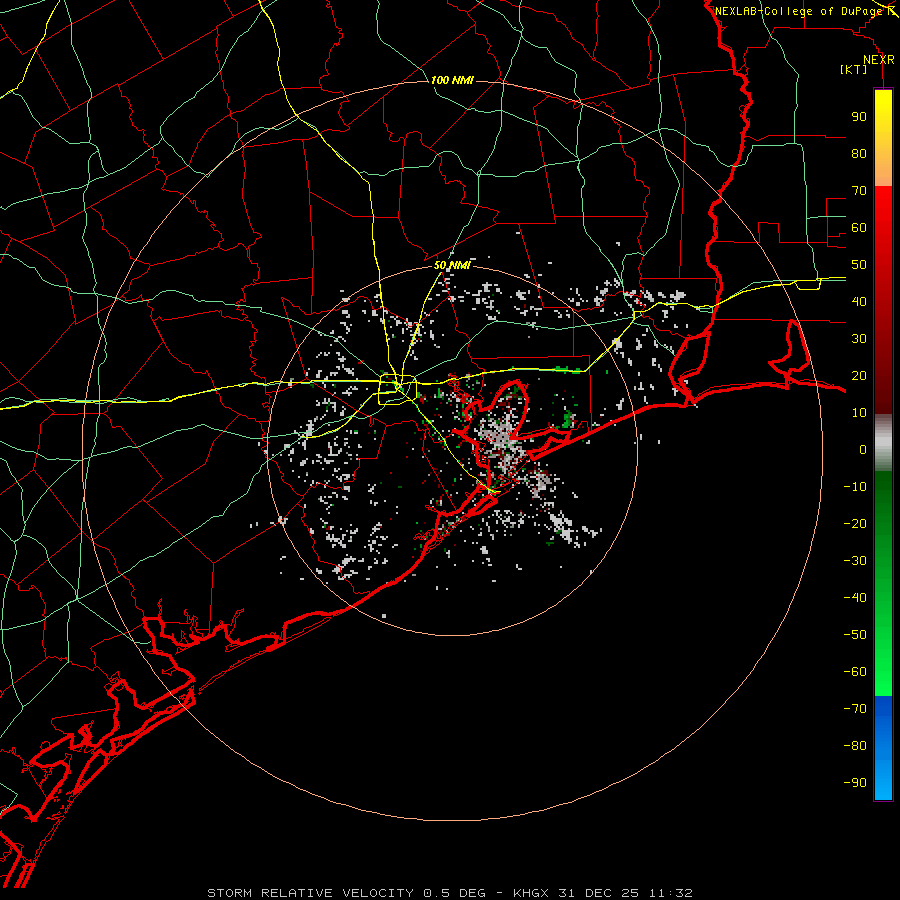Select the storm relative velocity caption at the bottom
This screenshot has width=900, height=900.
pos(450,893)
